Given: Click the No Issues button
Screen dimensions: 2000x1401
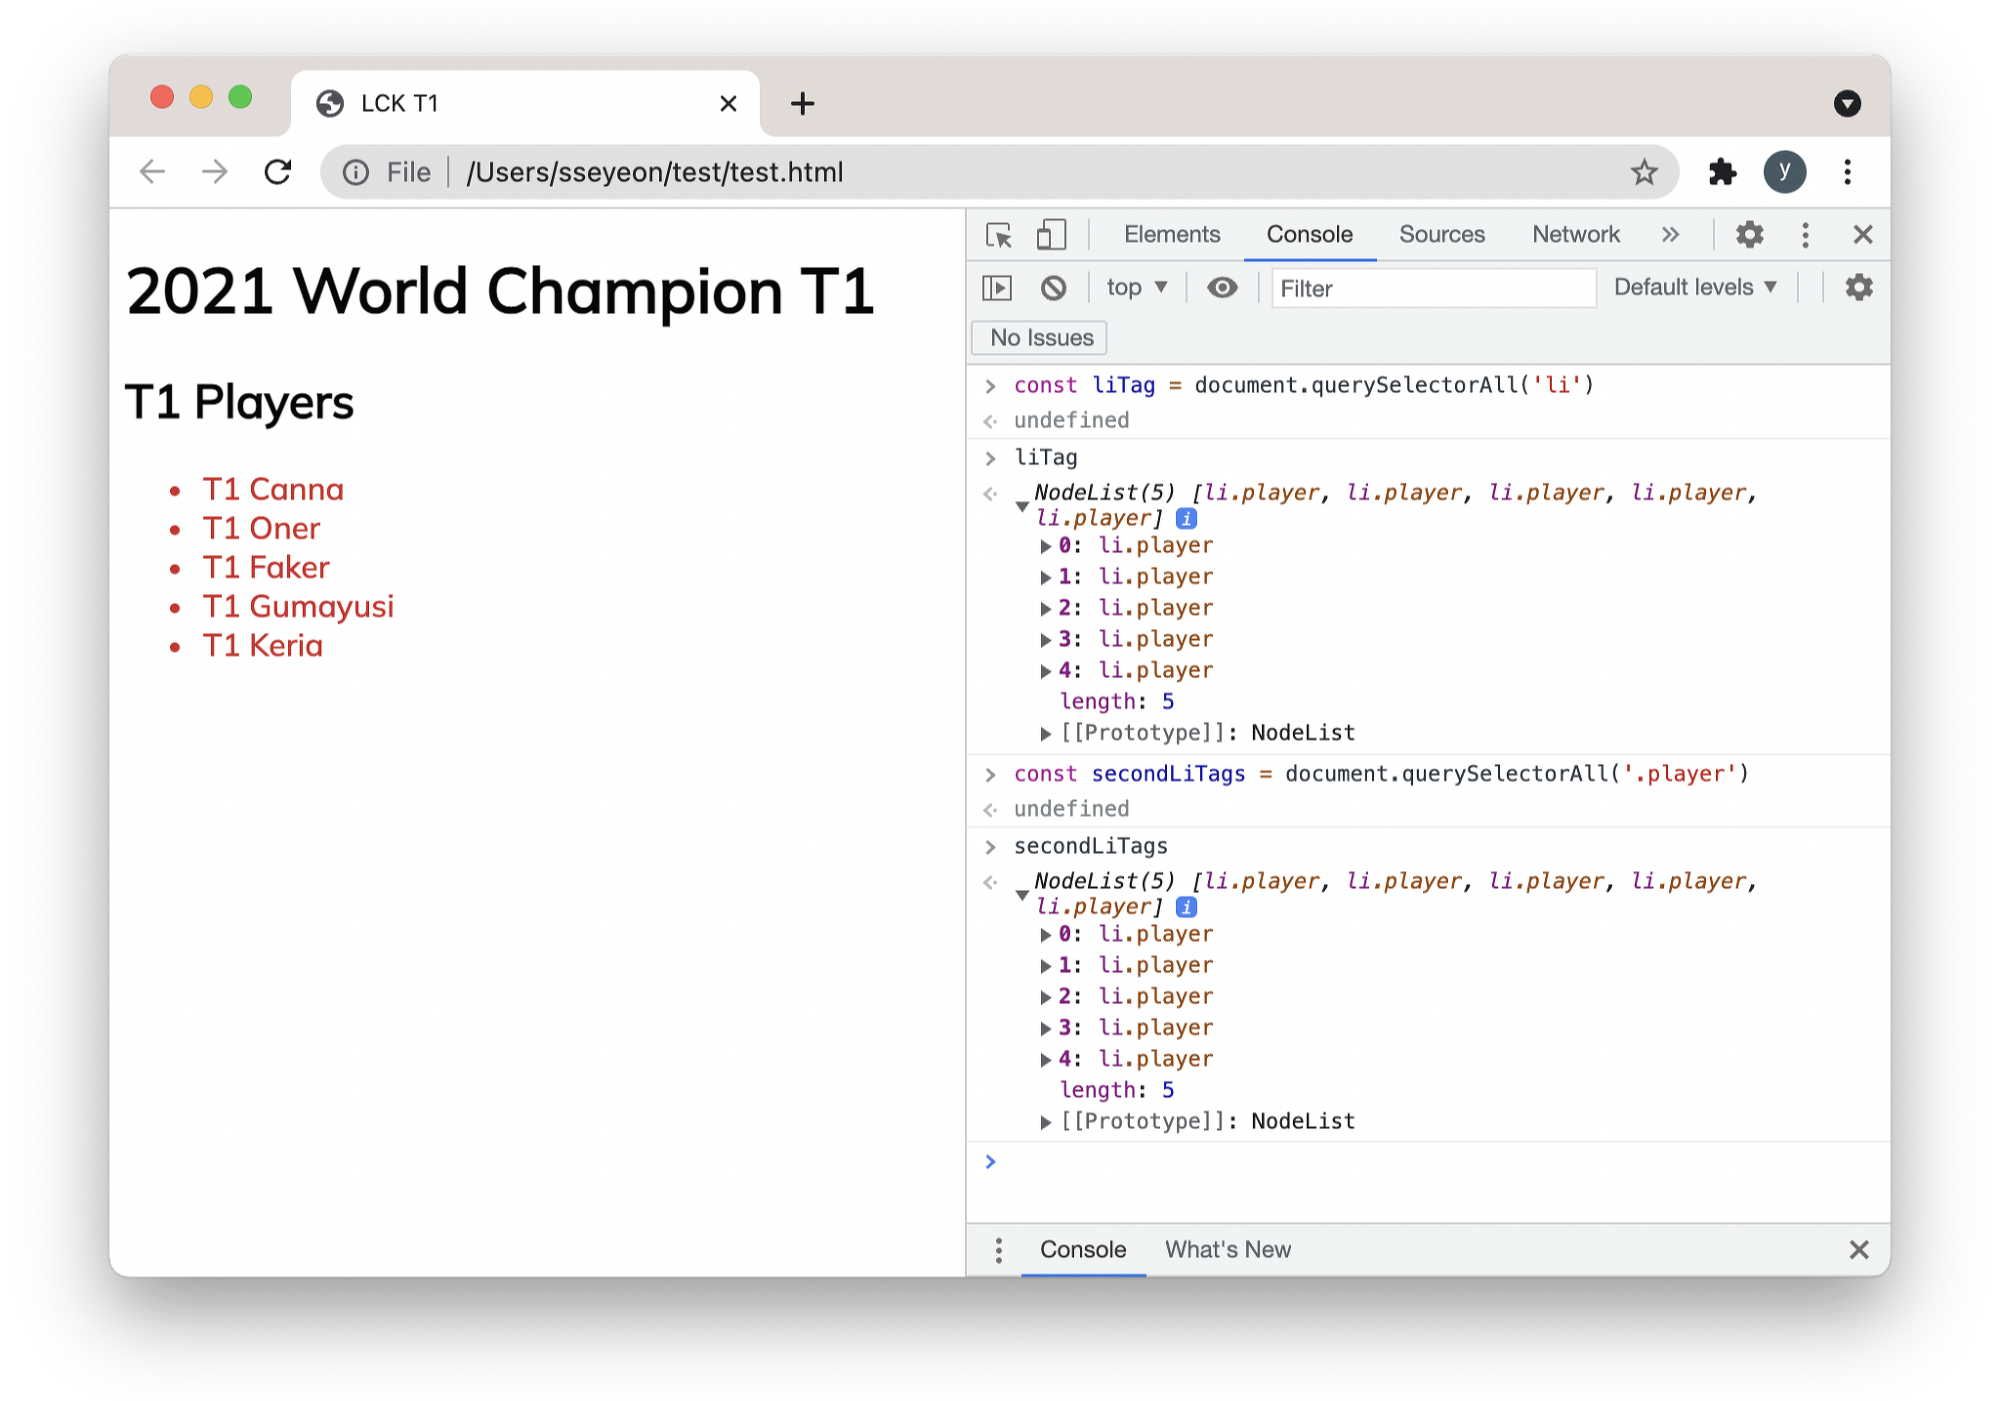Looking at the screenshot, I should [1040, 338].
